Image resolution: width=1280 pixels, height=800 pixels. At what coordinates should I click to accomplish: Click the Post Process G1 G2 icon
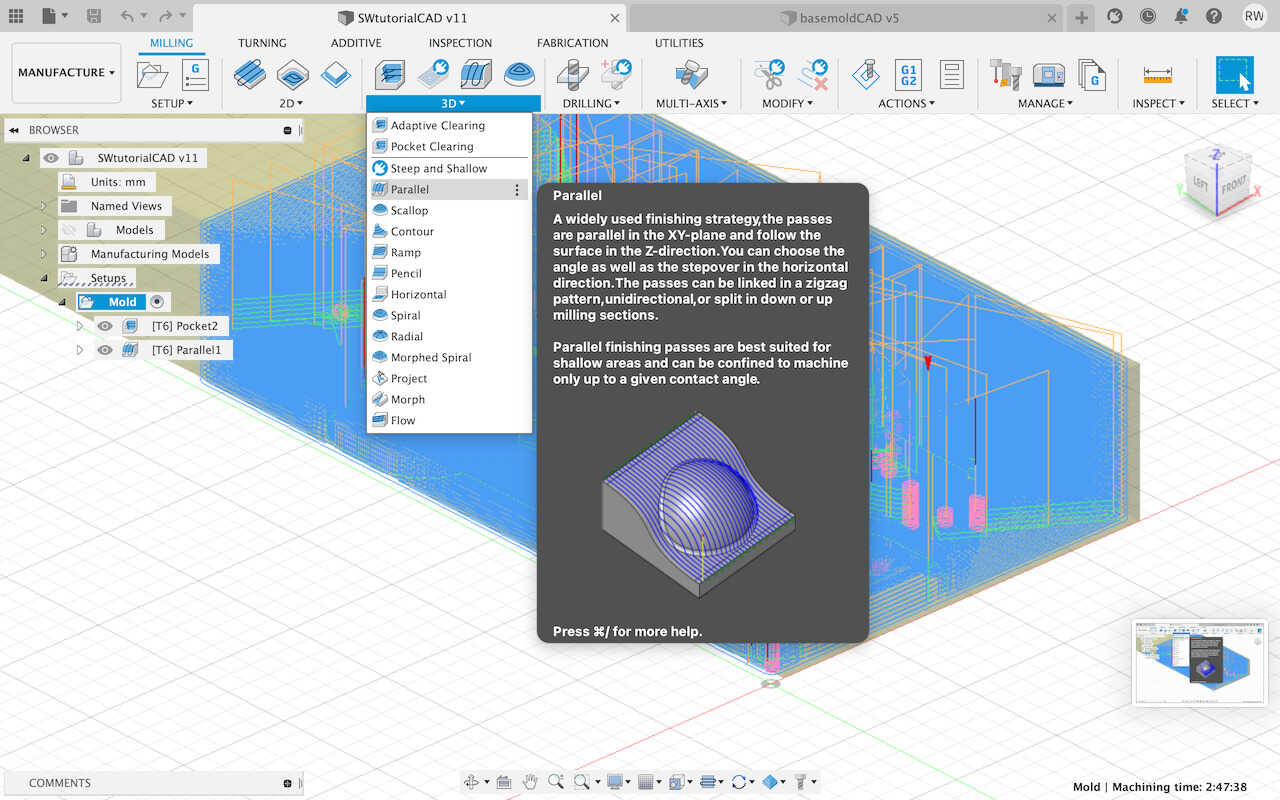click(908, 75)
